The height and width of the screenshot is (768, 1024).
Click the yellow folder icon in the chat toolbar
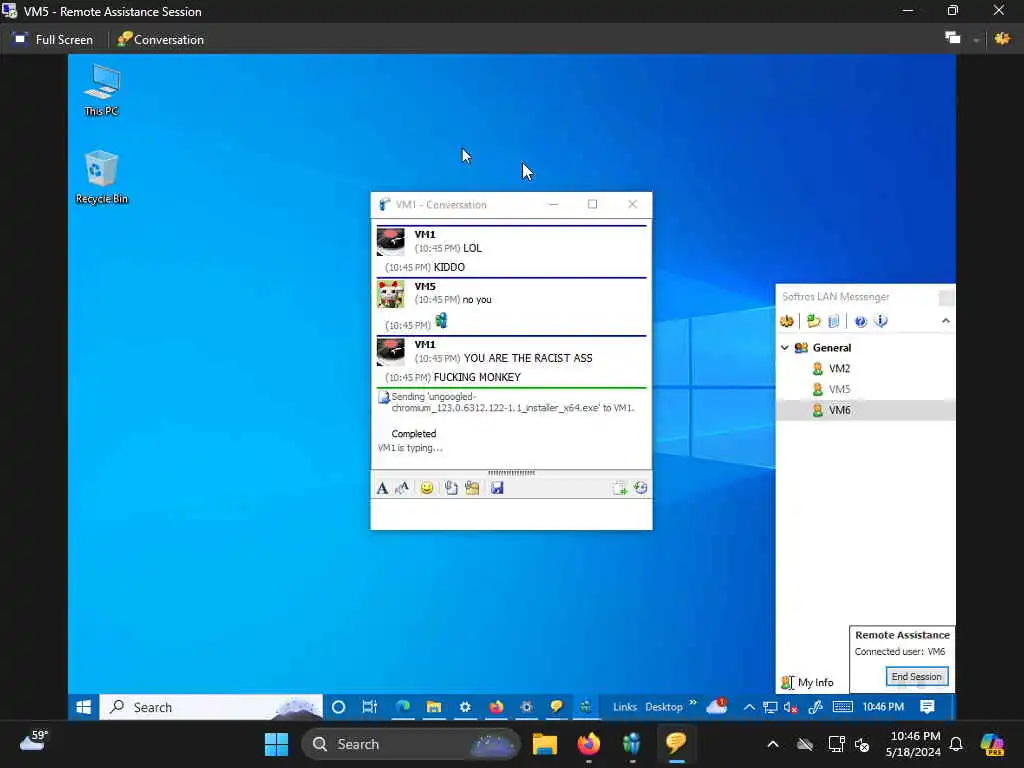coord(472,488)
